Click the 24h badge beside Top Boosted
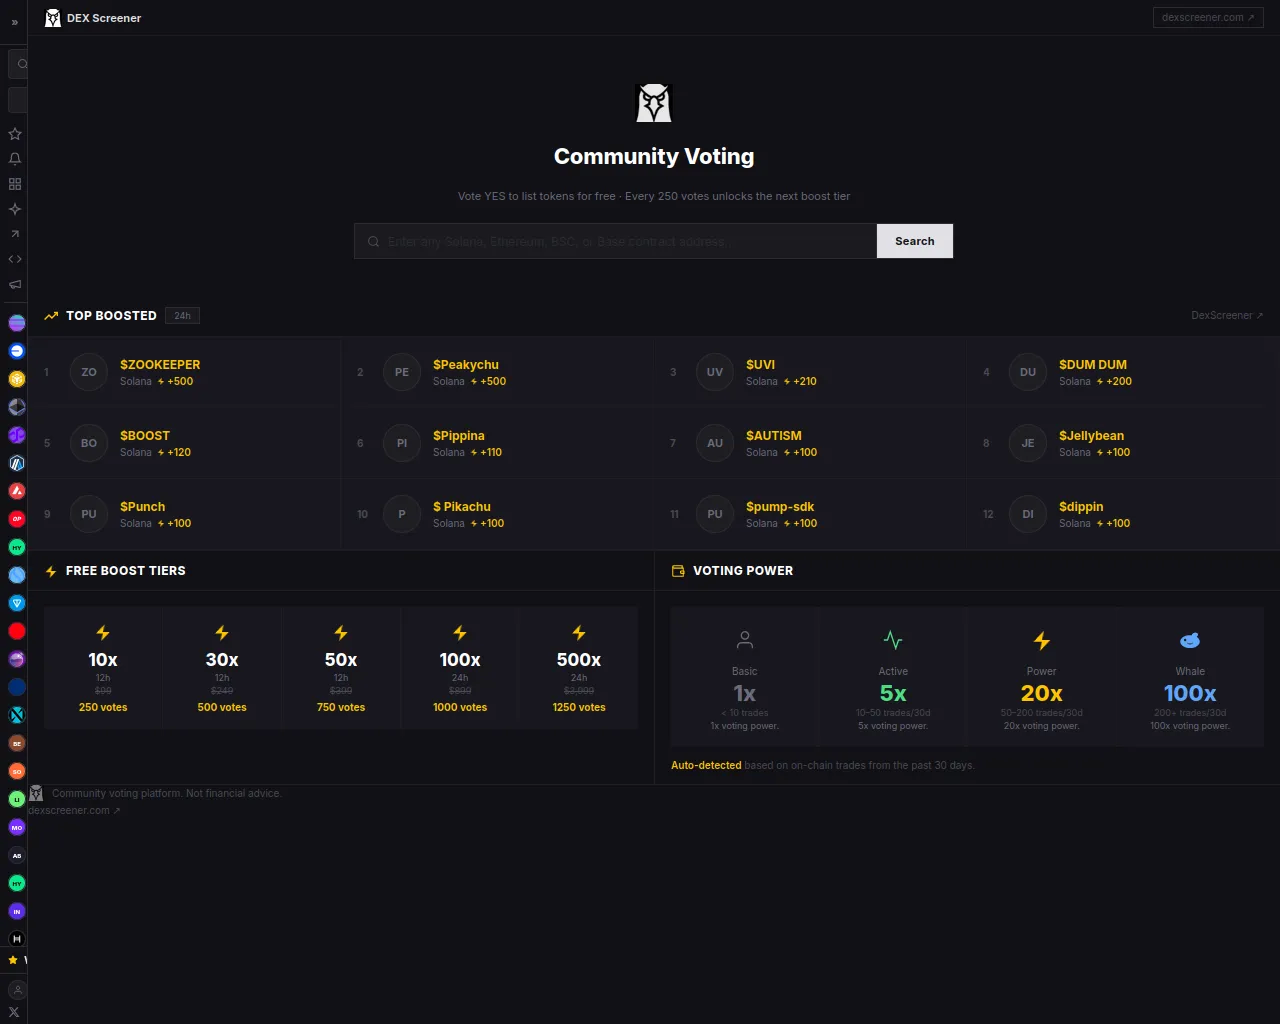1280x1024 pixels. pos(182,316)
